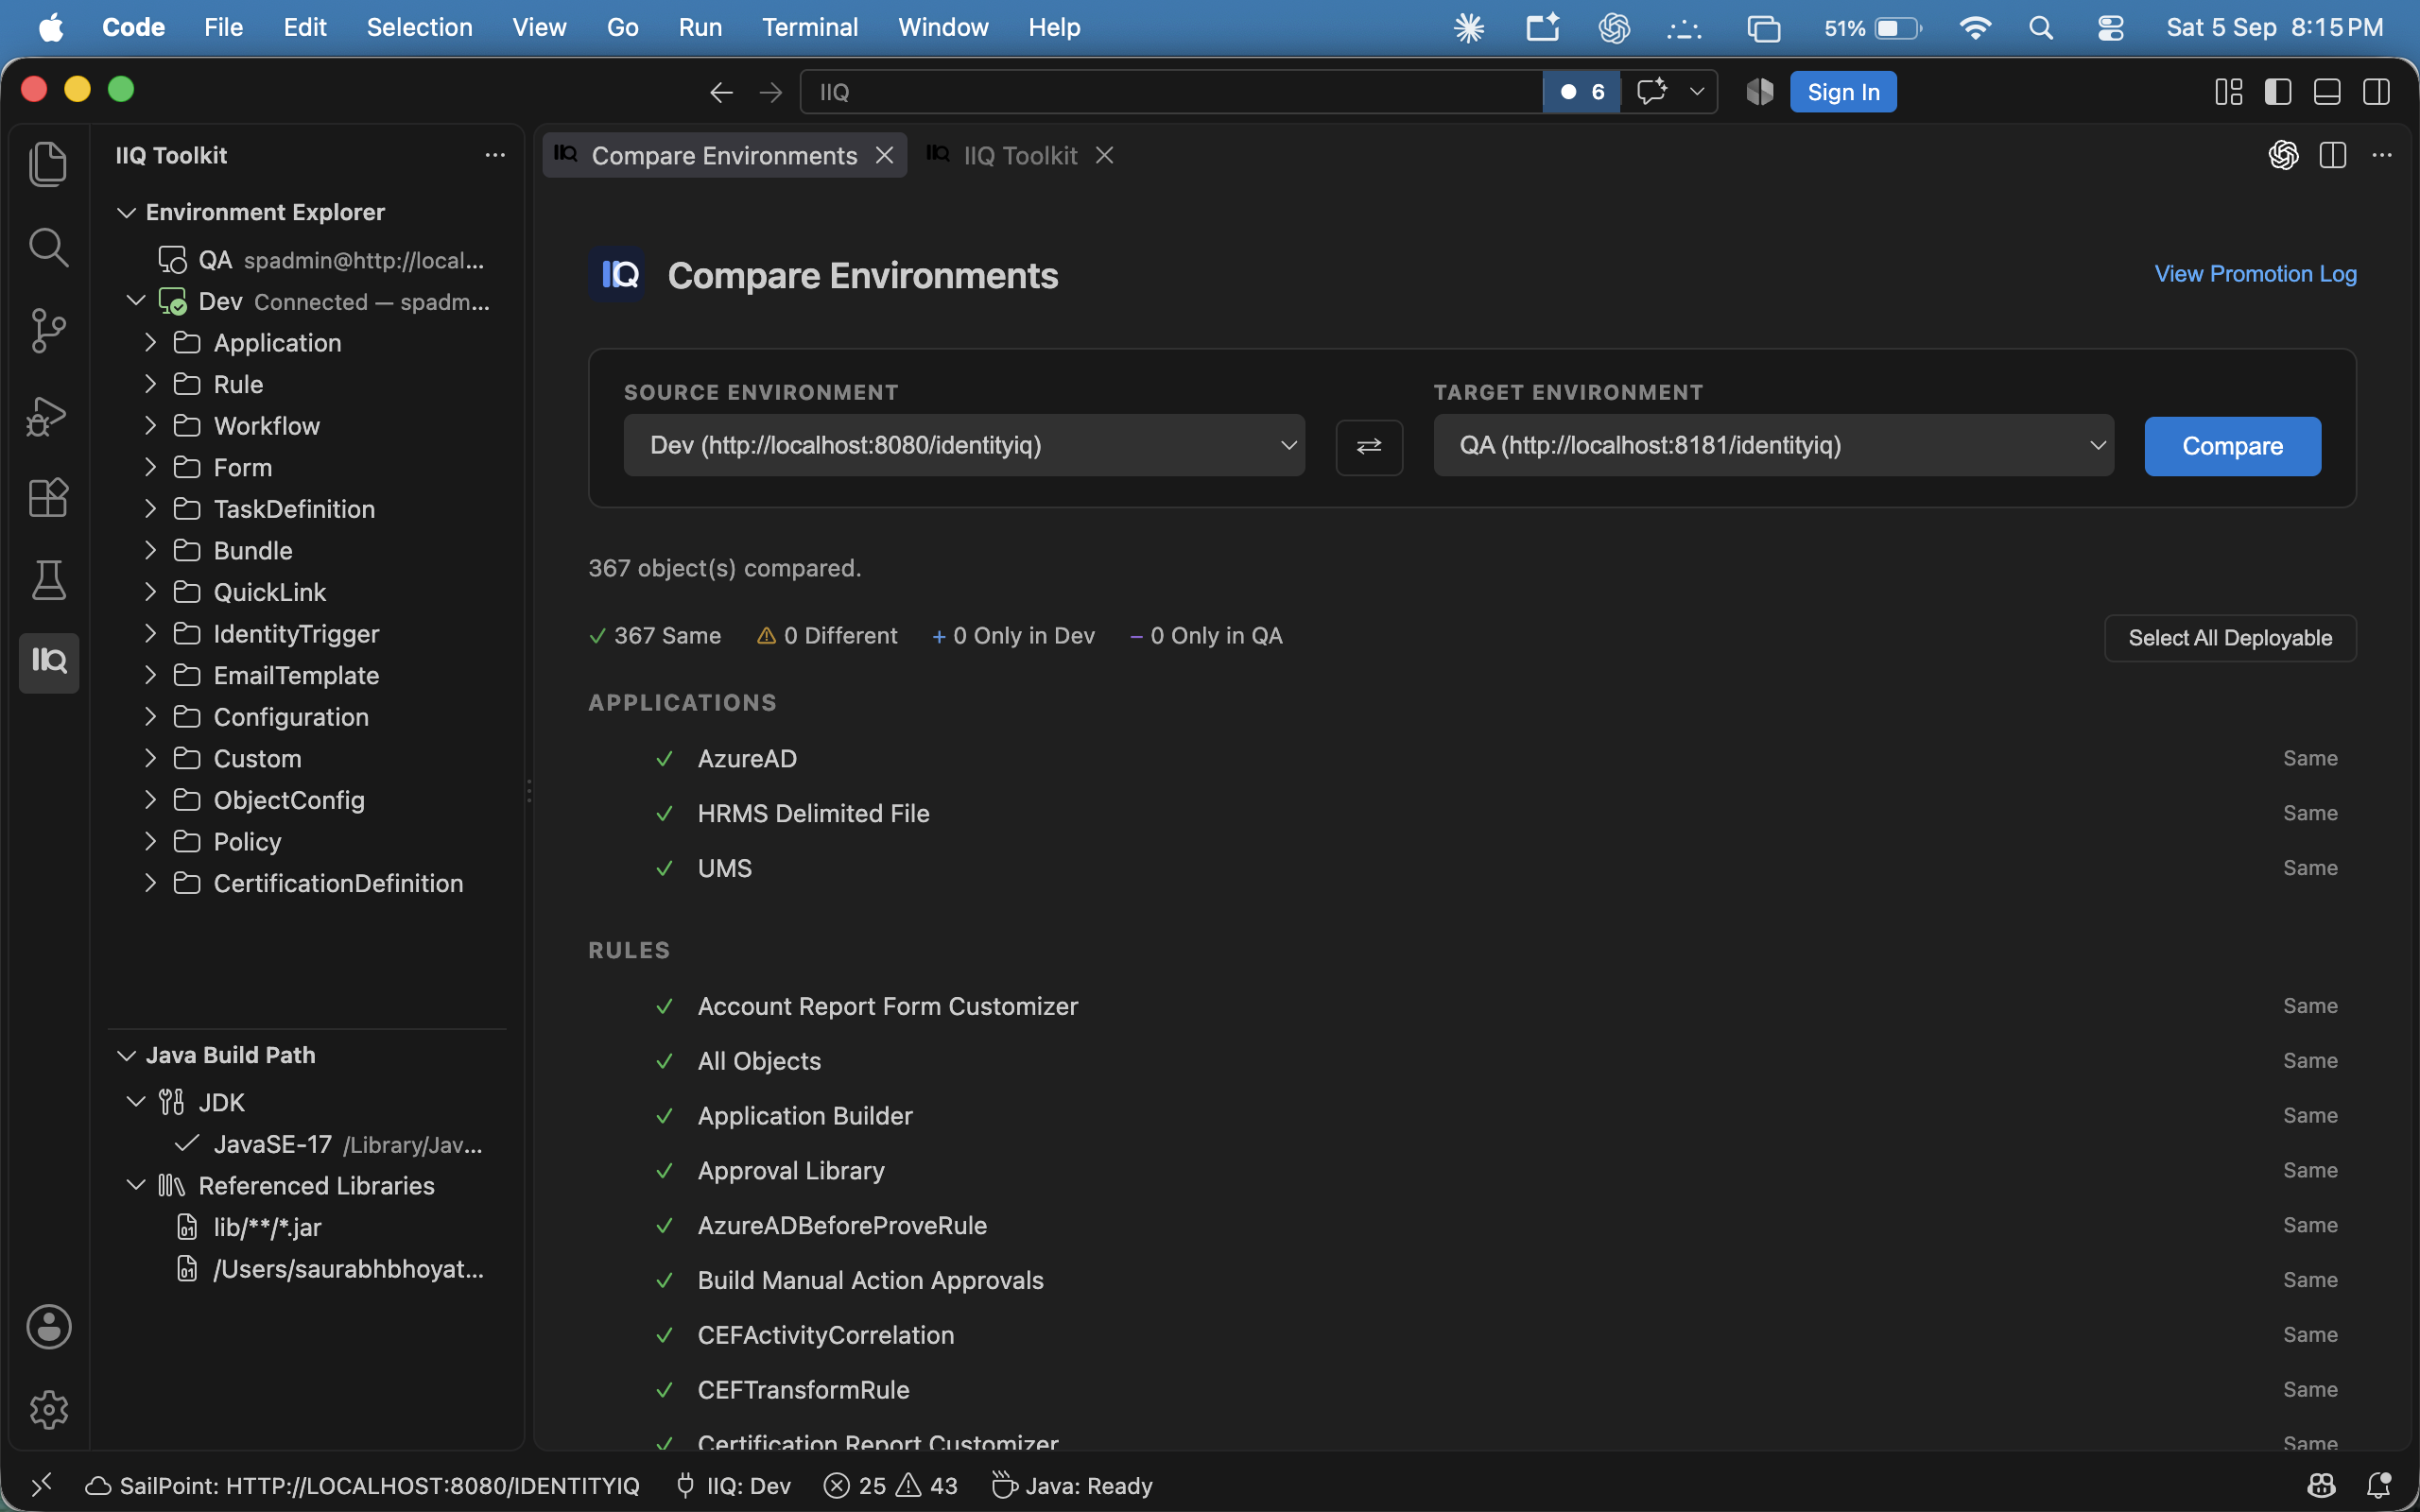The width and height of the screenshot is (2420, 1512).
Task: Click the Wi-Fi menu bar icon
Action: [1975, 27]
